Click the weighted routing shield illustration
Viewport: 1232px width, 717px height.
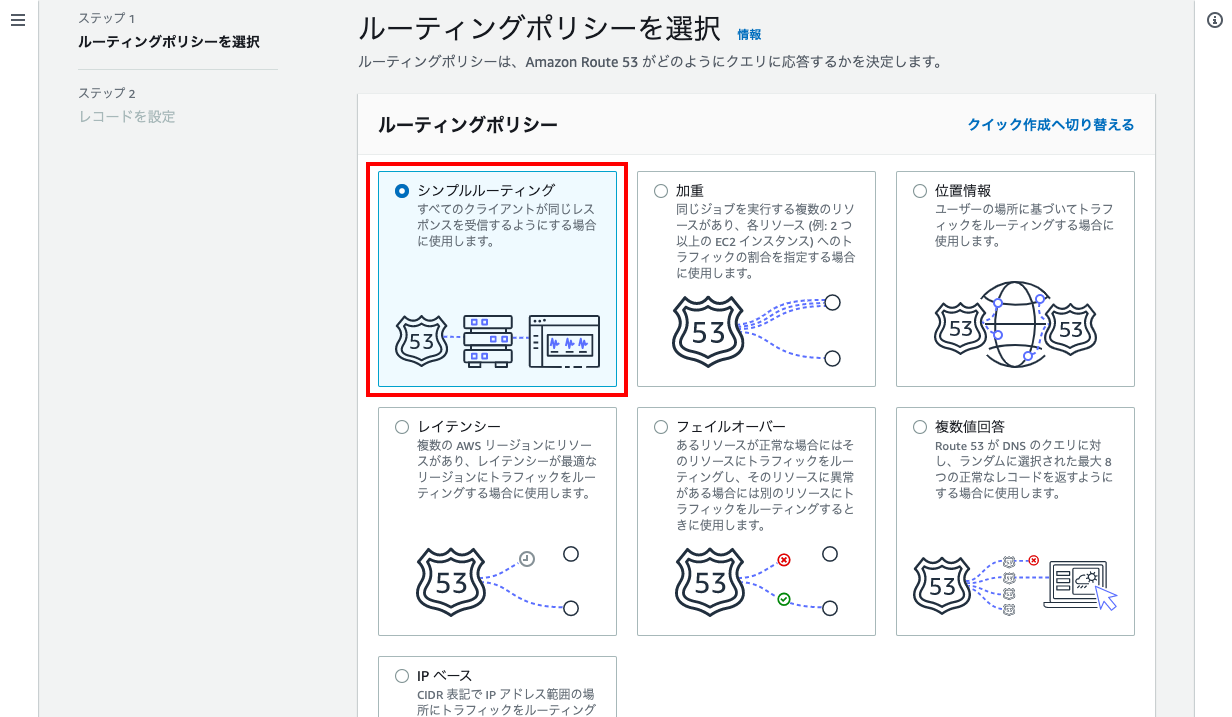(708, 331)
